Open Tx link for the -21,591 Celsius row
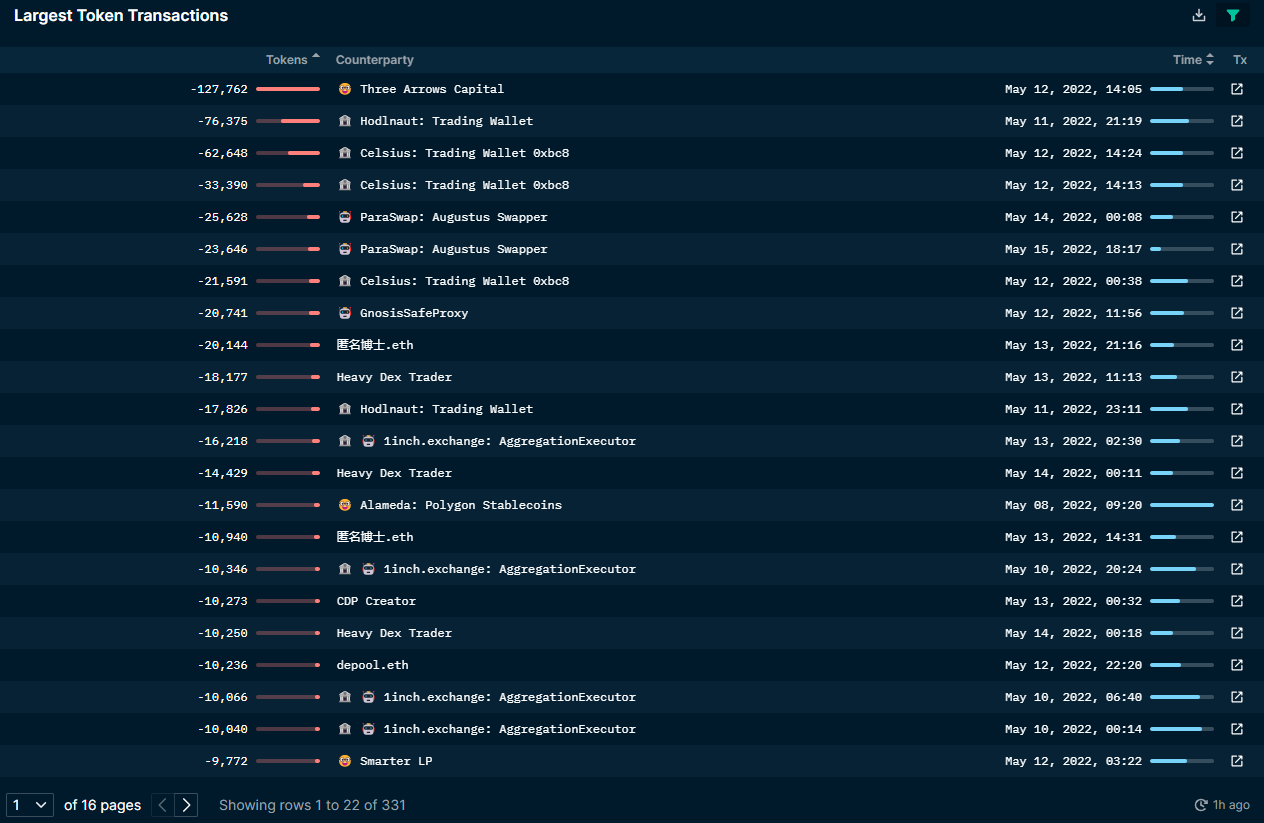The height and width of the screenshot is (823, 1264). coord(1237,281)
